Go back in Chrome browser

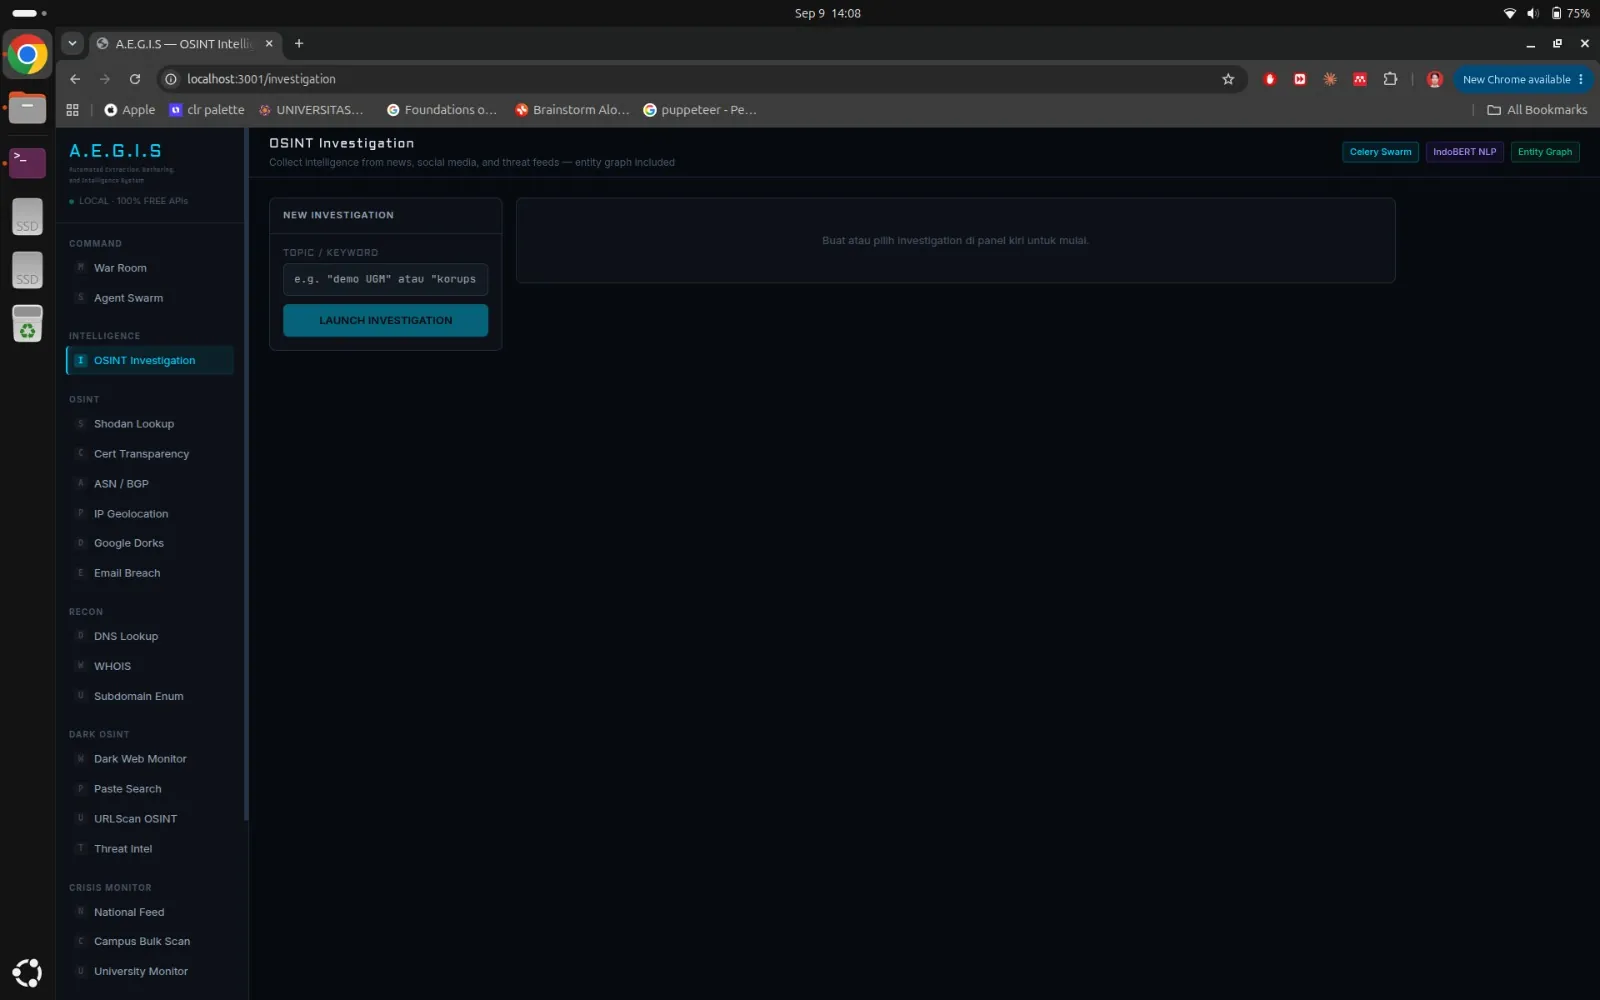click(x=75, y=79)
